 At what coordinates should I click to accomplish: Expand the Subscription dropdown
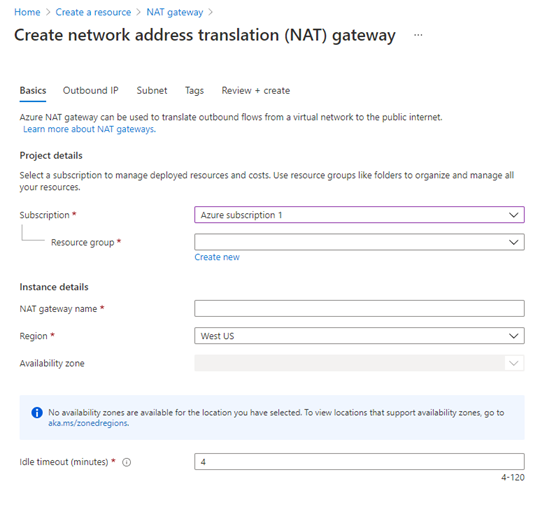point(359,215)
